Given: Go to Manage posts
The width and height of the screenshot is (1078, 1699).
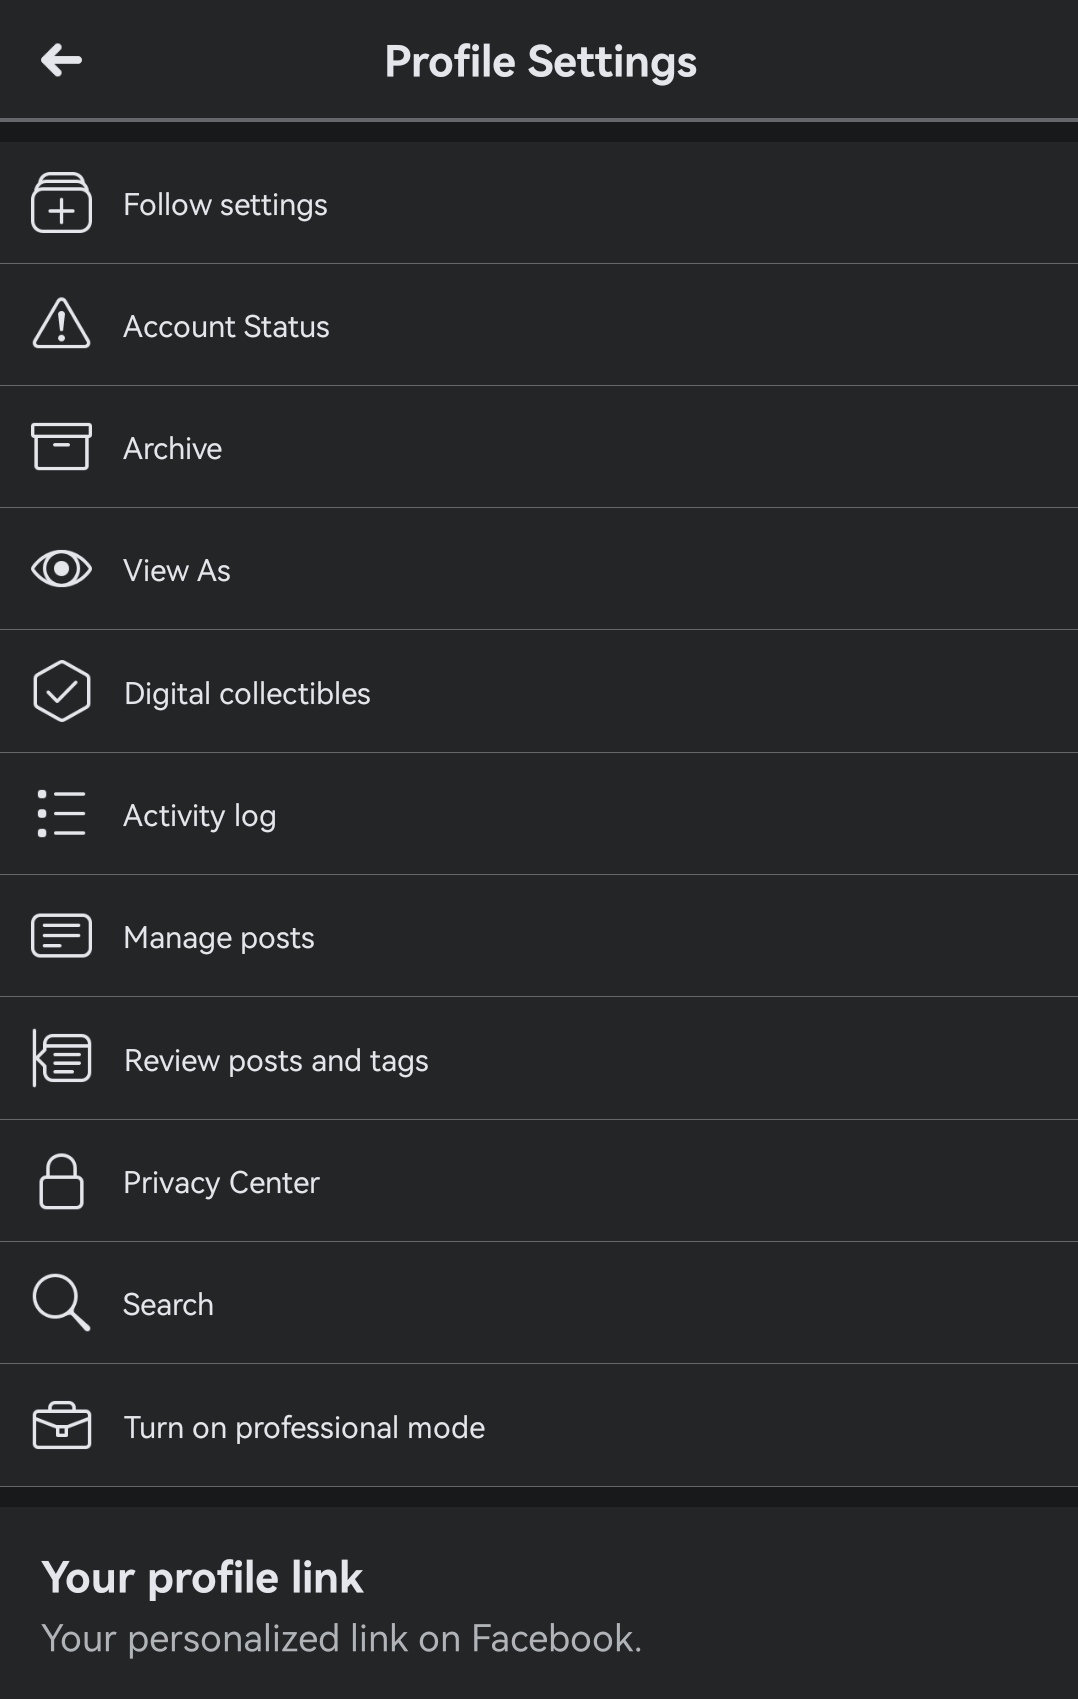Looking at the screenshot, I should tap(539, 936).
